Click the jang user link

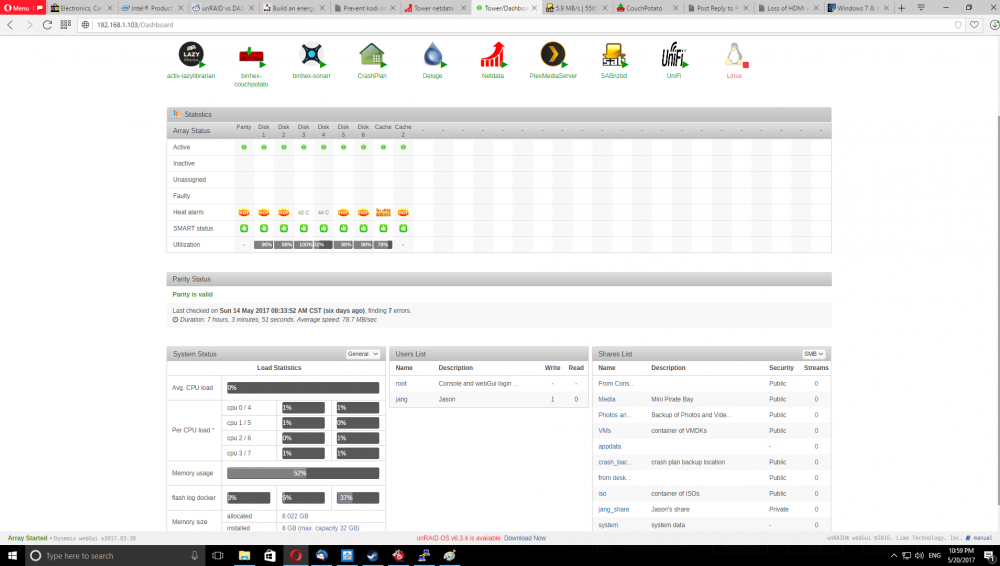pos(401,399)
